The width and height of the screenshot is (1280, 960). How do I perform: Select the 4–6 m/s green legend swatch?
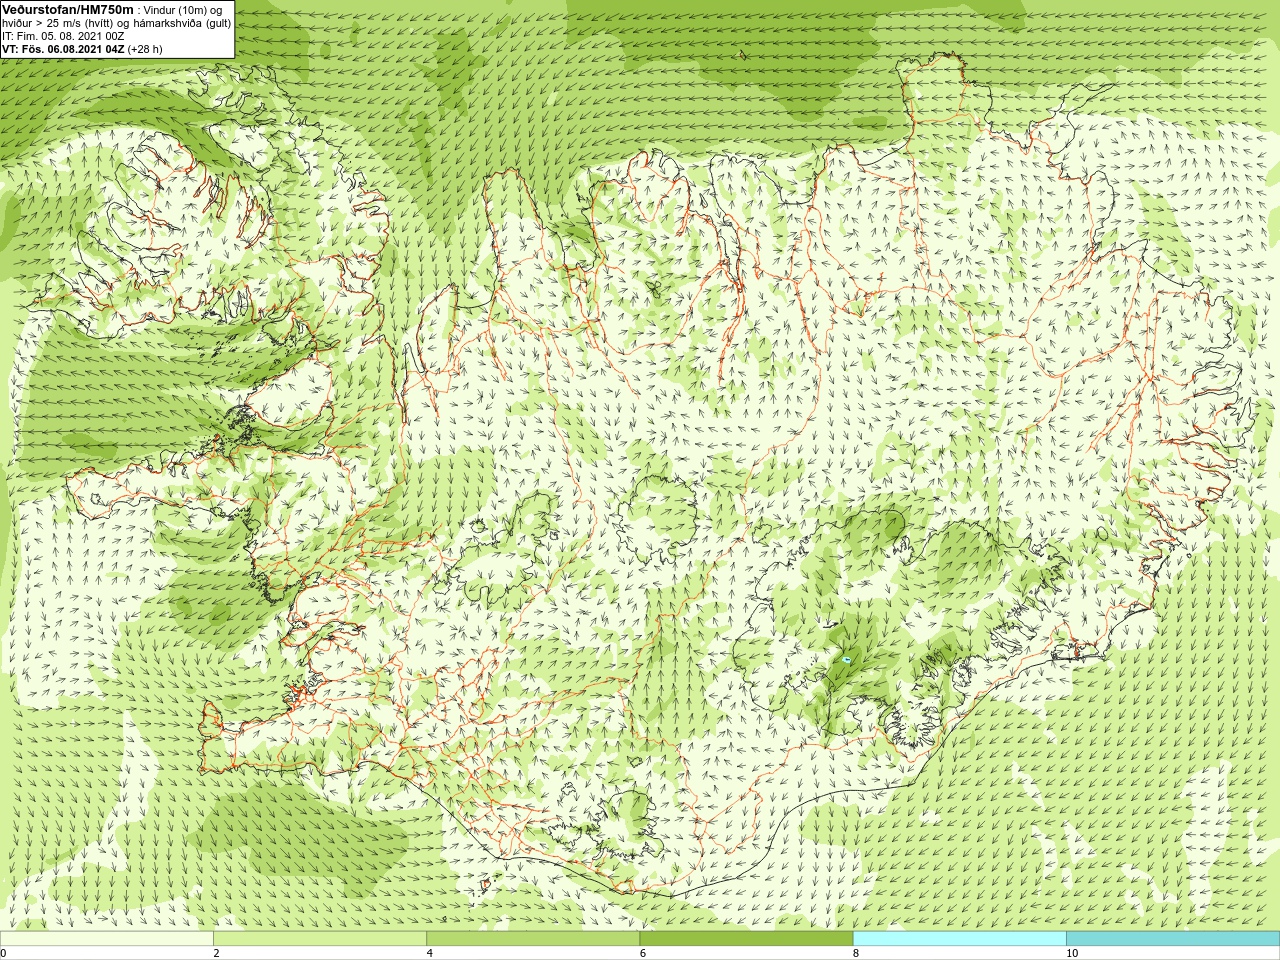coord(533,939)
